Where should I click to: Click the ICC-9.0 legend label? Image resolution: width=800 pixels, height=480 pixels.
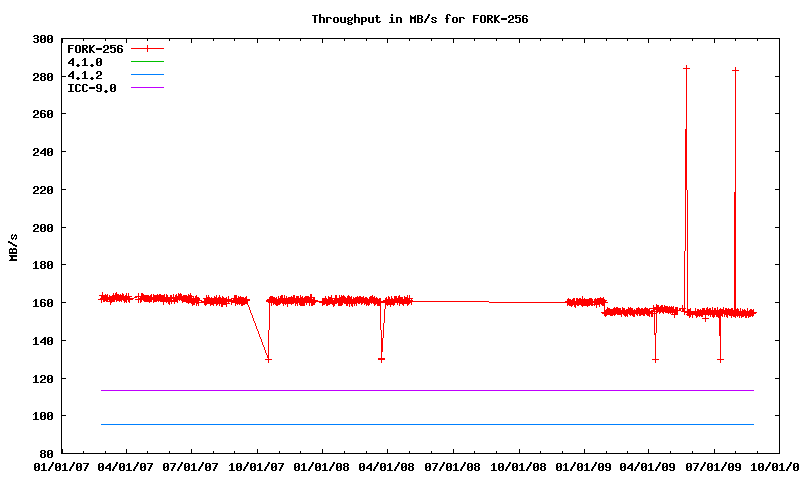coord(92,88)
